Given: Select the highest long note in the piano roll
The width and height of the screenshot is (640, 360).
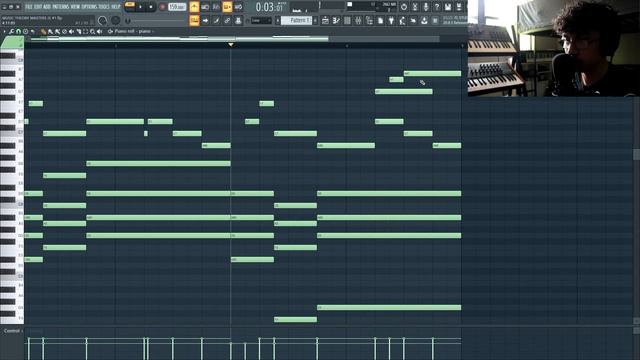Looking at the screenshot, I should (432, 73).
